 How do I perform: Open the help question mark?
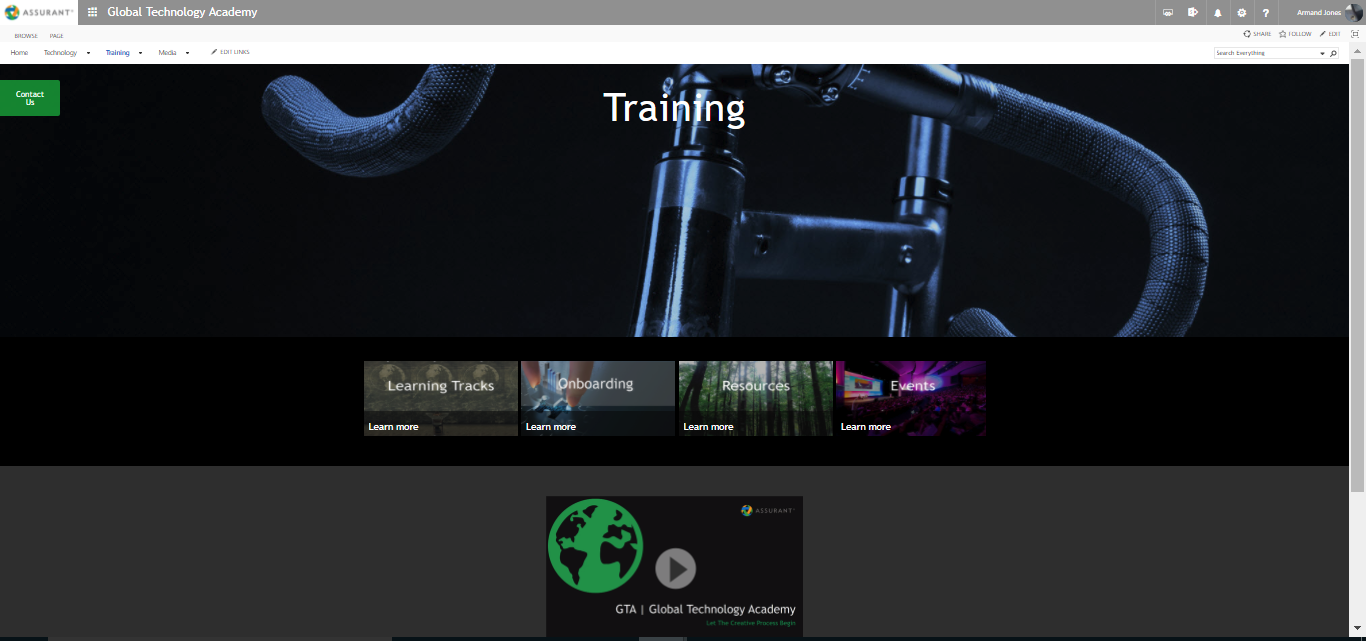coord(1266,13)
